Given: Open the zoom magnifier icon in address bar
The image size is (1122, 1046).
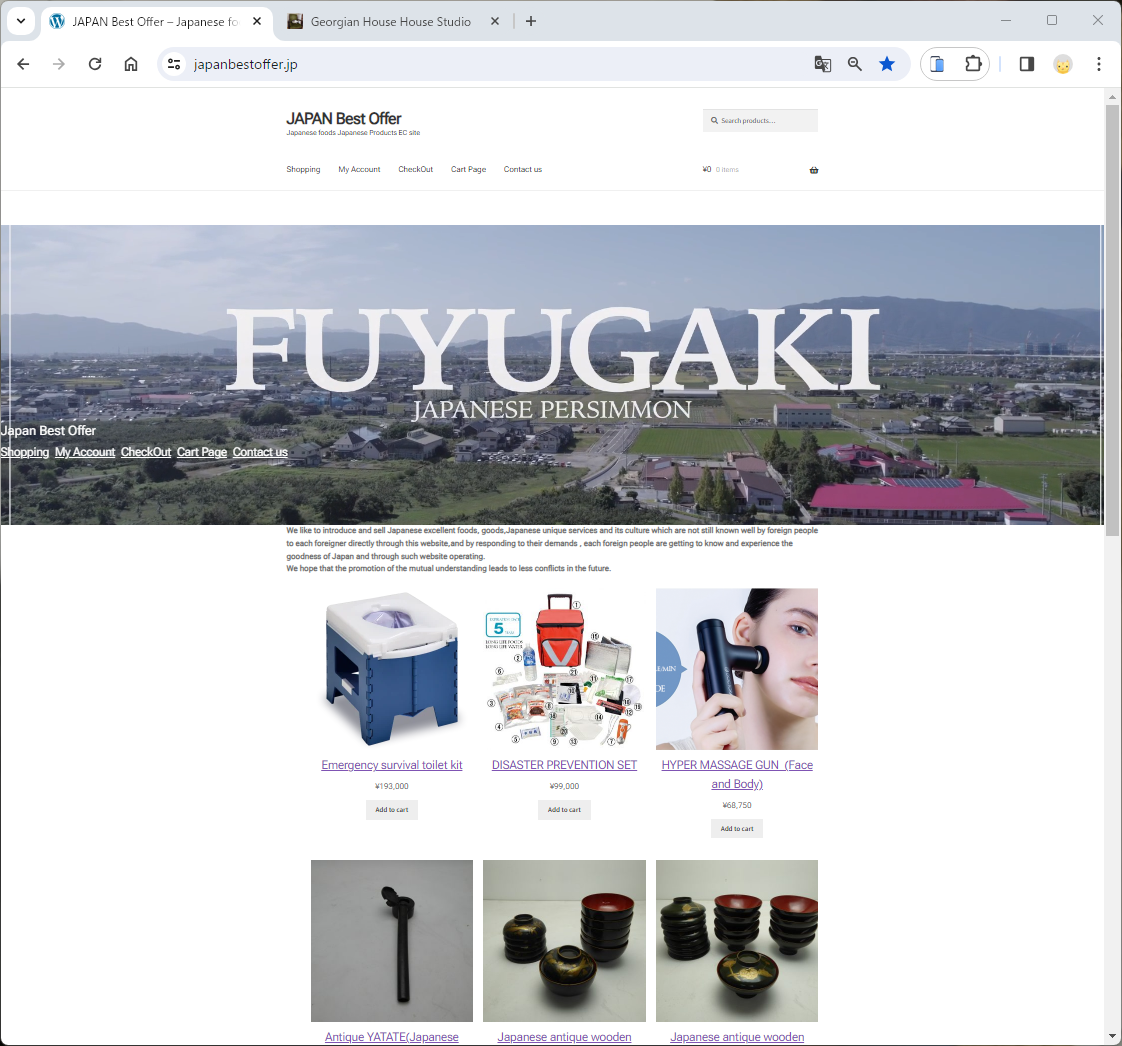Looking at the screenshot, I should point(855,64).
